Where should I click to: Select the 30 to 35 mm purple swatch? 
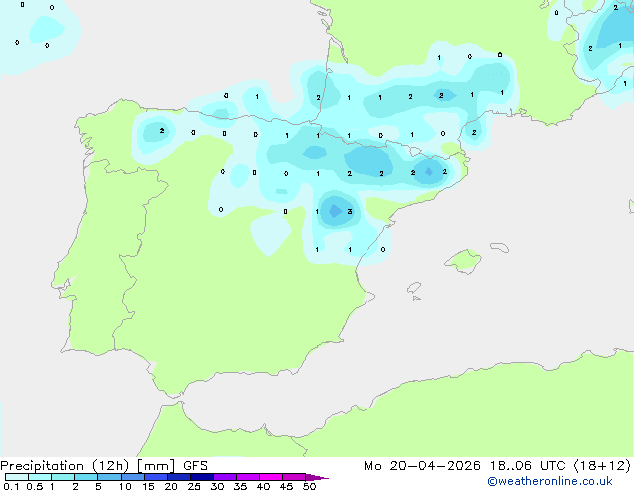(x=225, y=477)
